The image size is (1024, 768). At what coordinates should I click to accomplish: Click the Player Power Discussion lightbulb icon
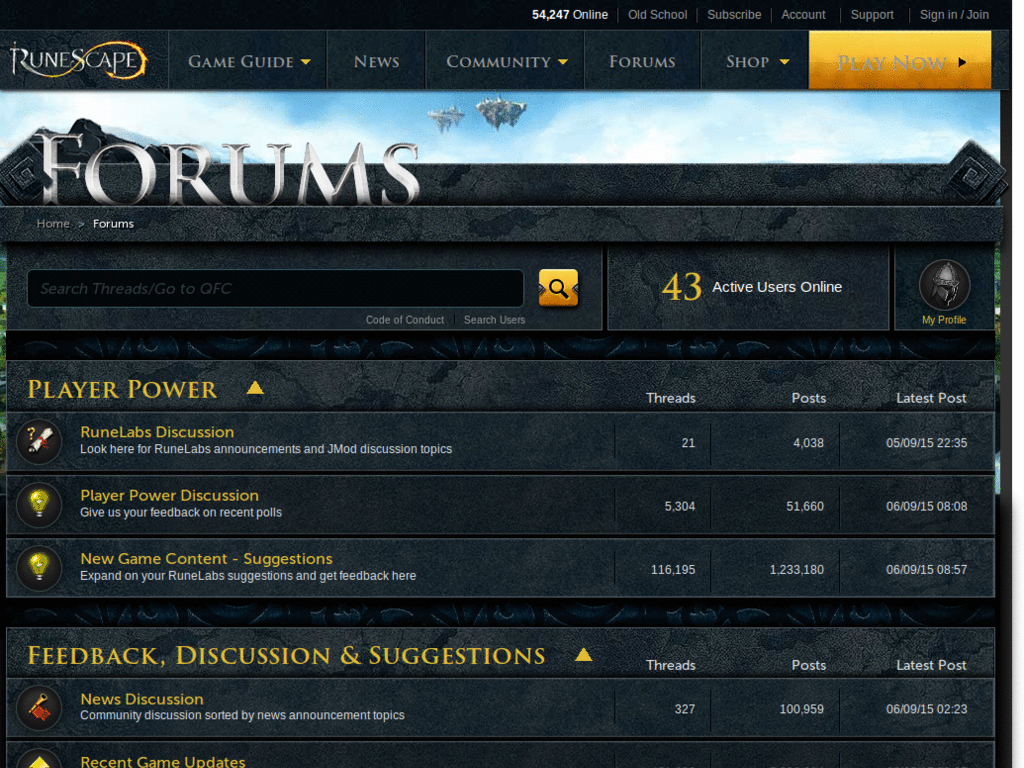39,505
